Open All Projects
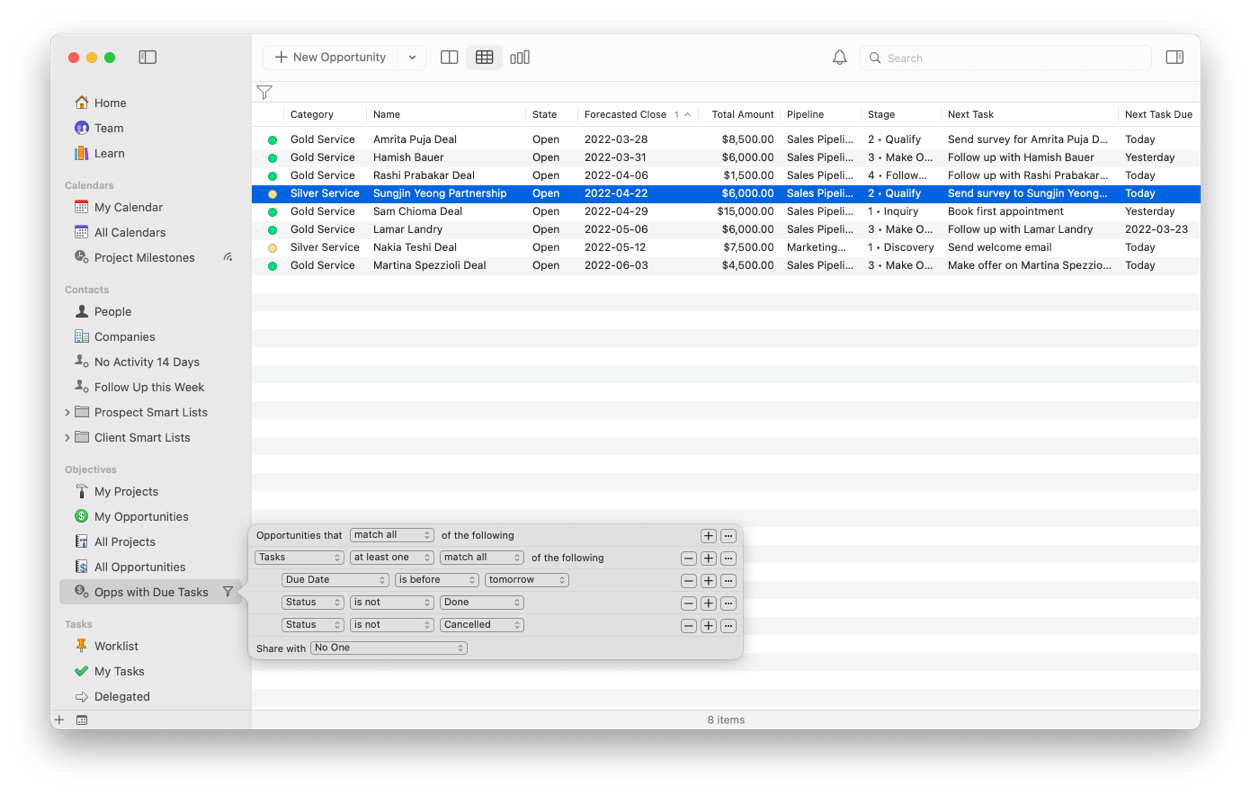The image size is (1251, 797). pyautogui.click(x=125, y=541)
